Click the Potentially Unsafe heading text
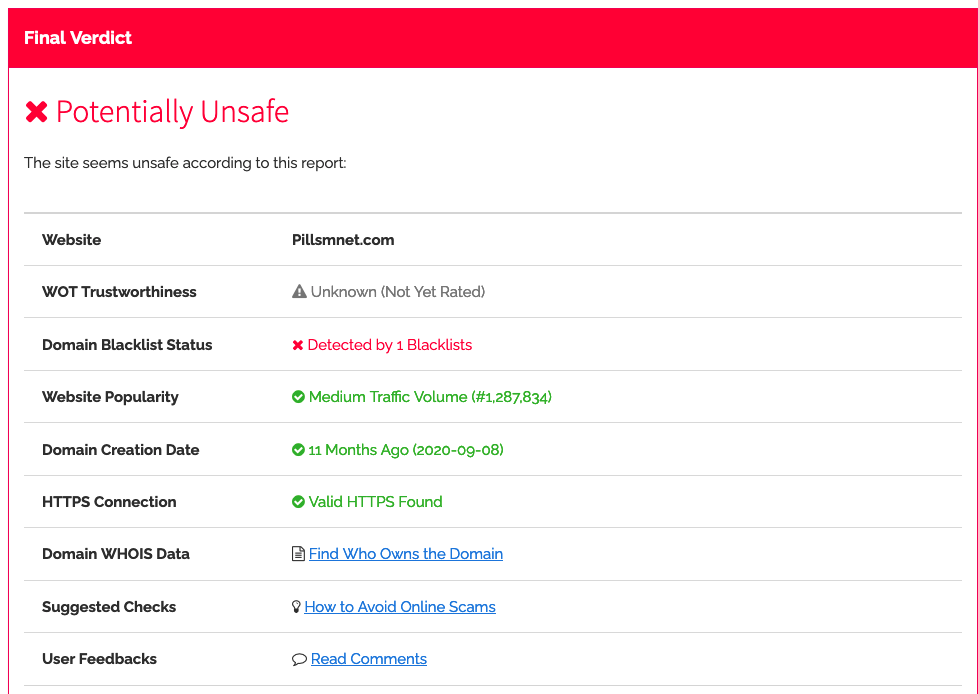 [x=172, y=112]
